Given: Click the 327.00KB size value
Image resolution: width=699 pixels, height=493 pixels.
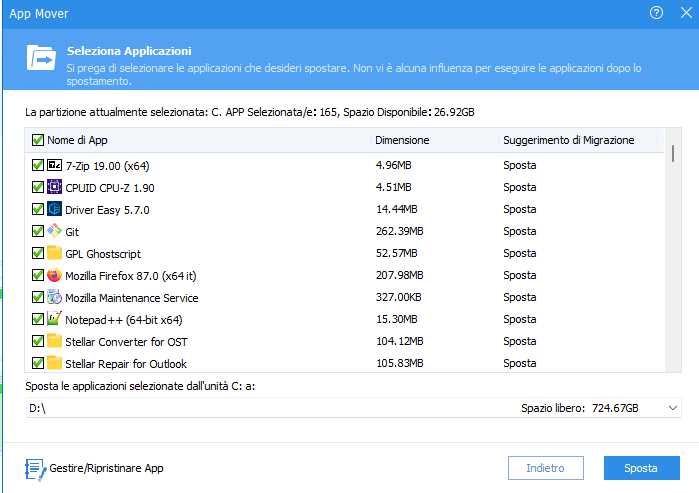Looking at the screenshot, I should point(399,297).
